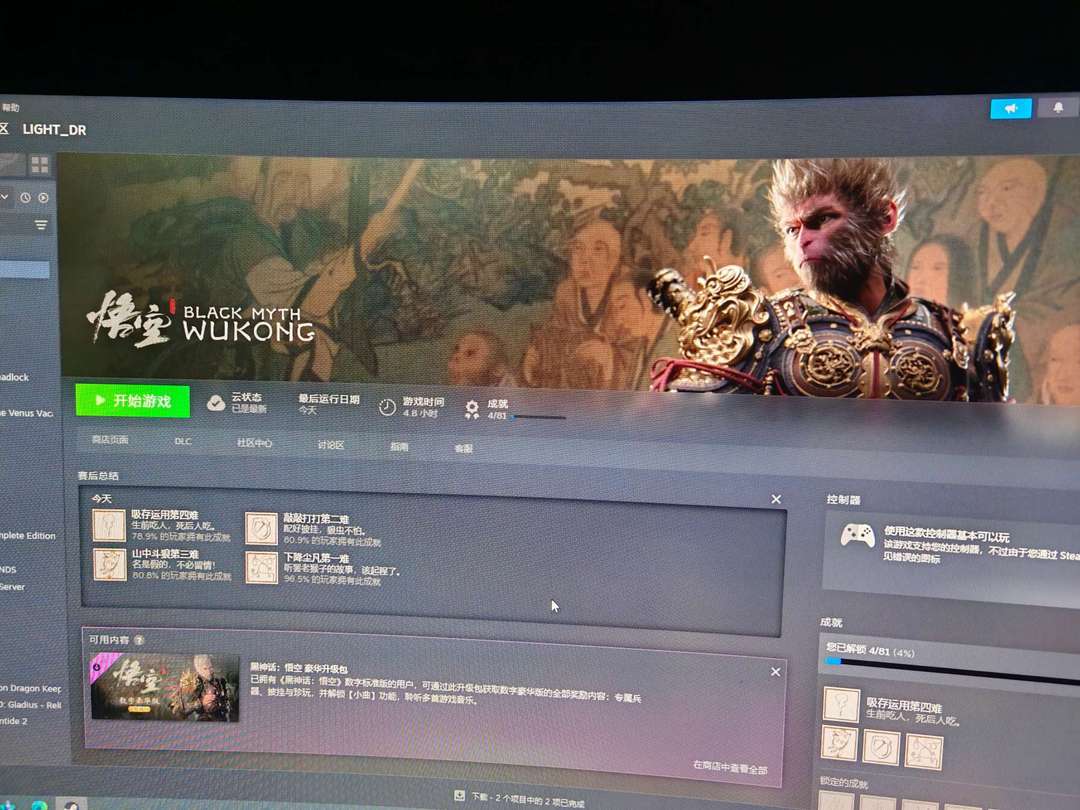
Task: Click the 下降尘凡第一难 achievement icon in summary
Action: [x=262, y=569]
